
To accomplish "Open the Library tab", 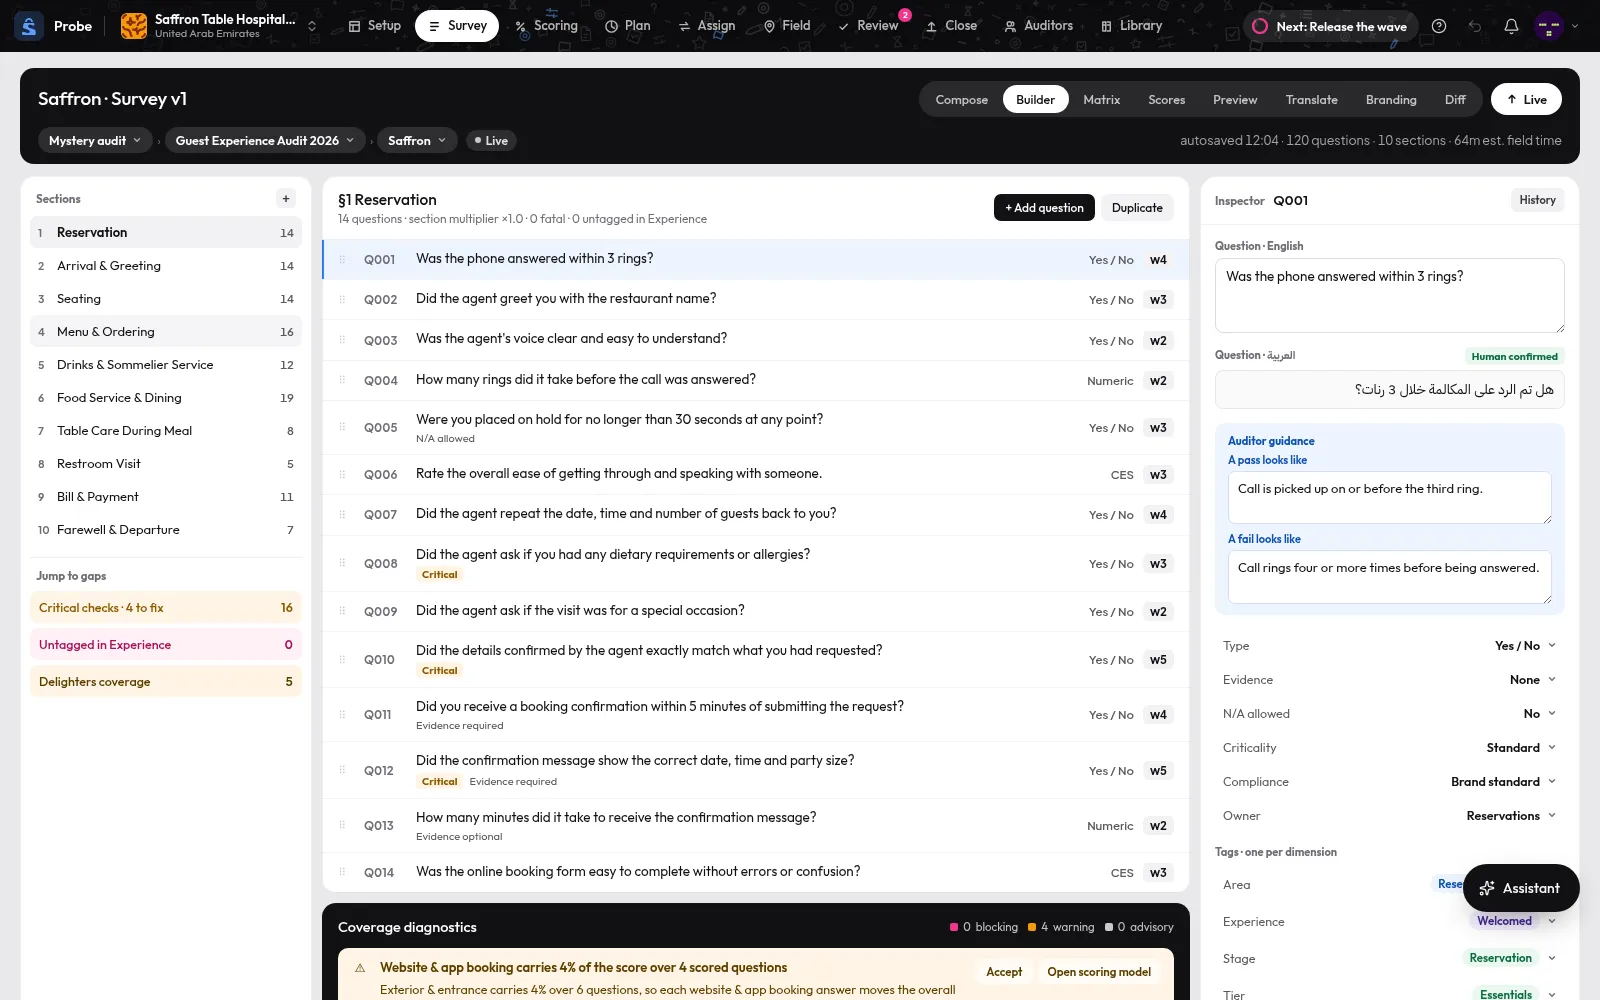I will coord(1131,26).
